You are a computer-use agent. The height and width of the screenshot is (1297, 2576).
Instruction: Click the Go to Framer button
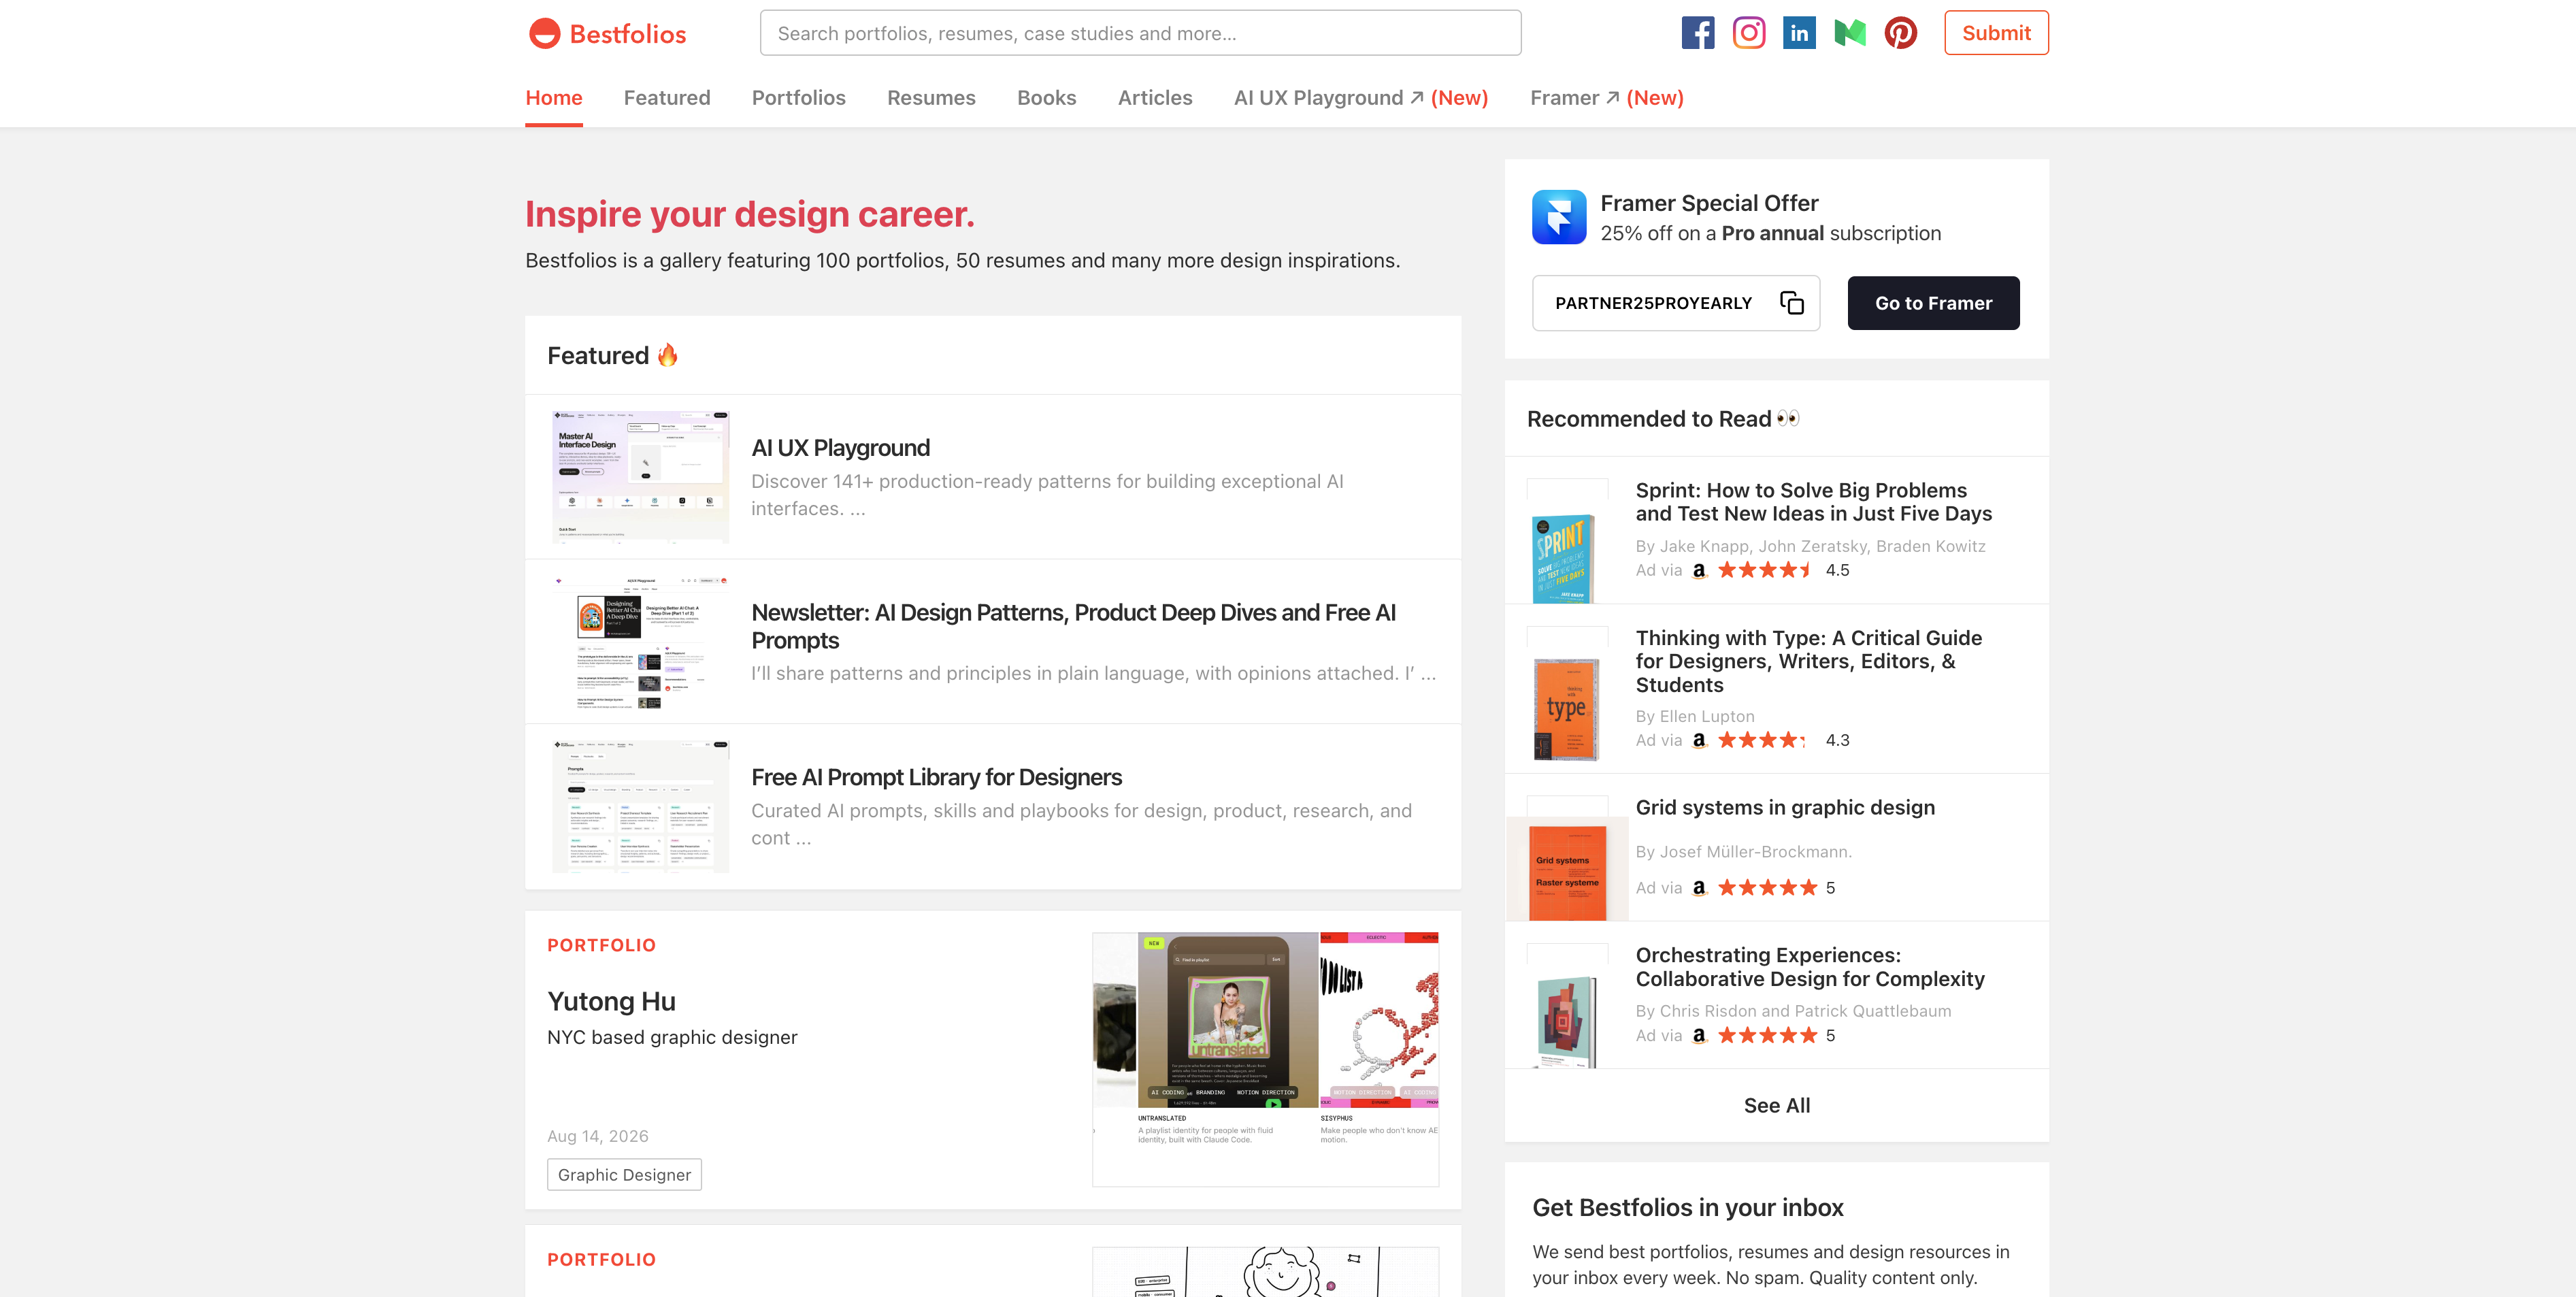[x=1933, y=303]
